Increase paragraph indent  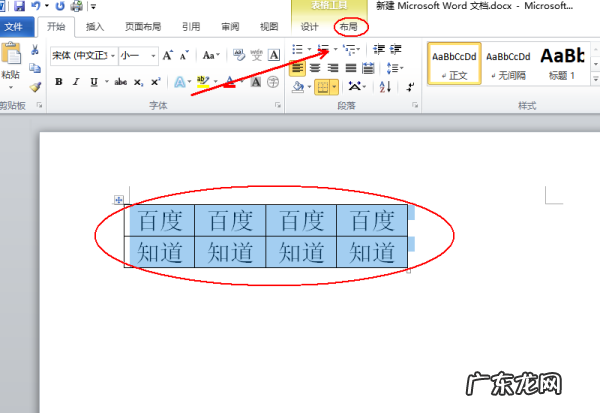[396, 49]
